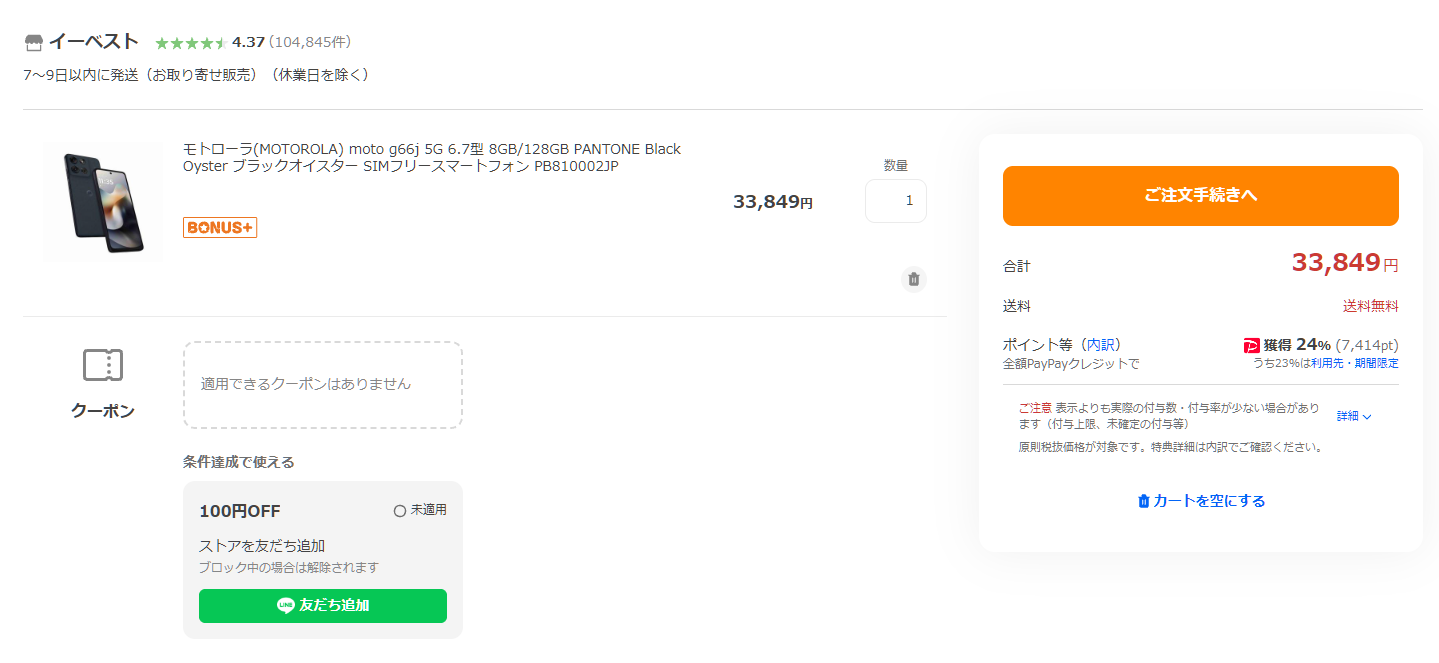Click the 100円OFF coupon title
The height and width of the screenshot is (663, 1439).
tap(240, 511)
